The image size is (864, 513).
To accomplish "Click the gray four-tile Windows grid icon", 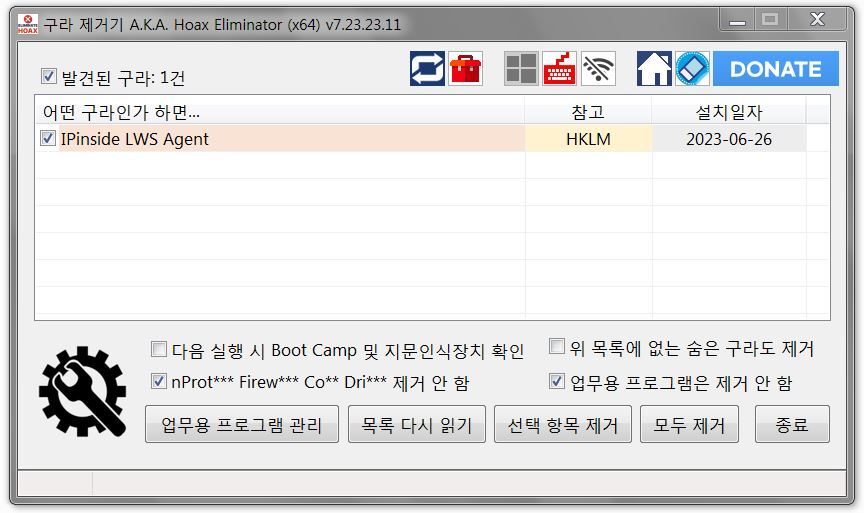I will 521,69.
